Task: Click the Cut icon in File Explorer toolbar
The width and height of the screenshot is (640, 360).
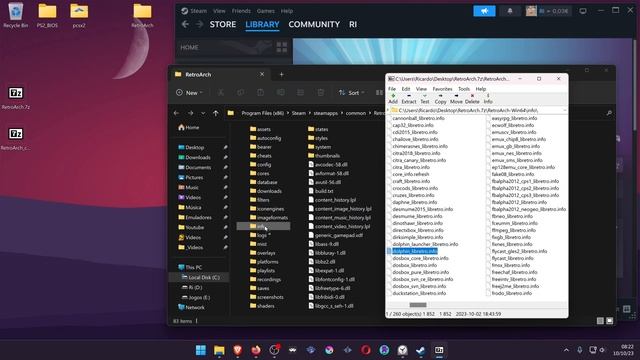Action: (221, 93)
